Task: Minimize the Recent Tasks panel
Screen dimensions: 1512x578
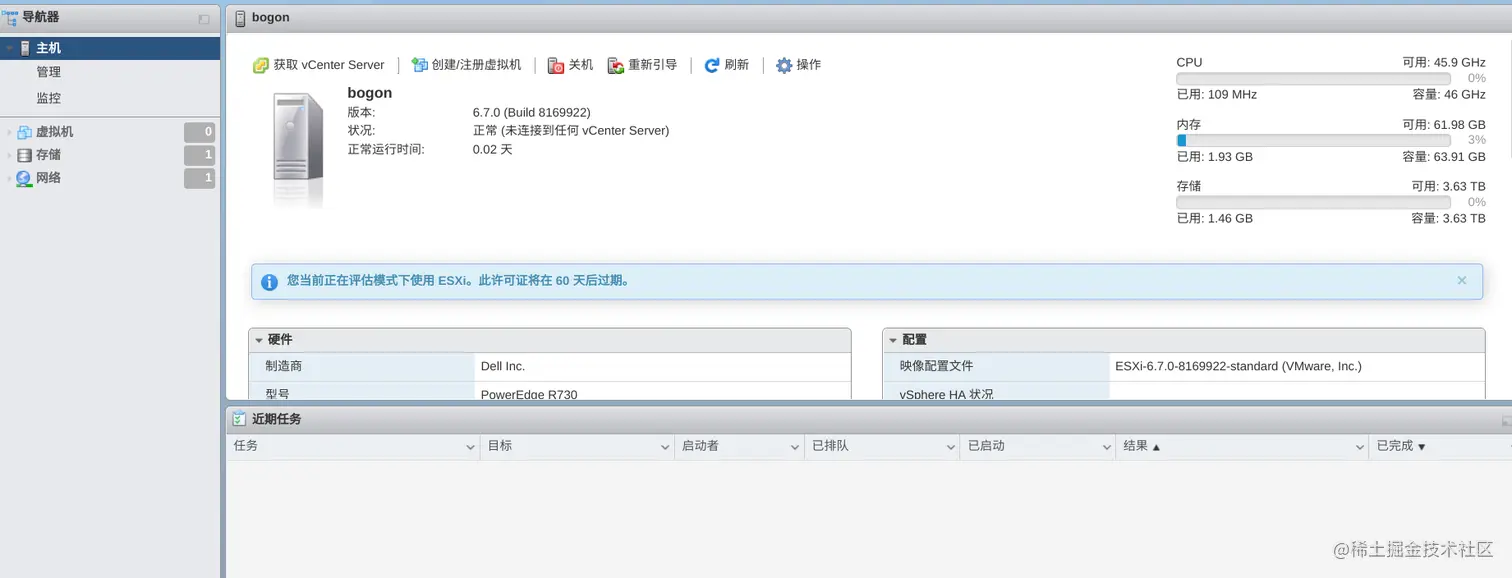Action: pos(1507,422)
